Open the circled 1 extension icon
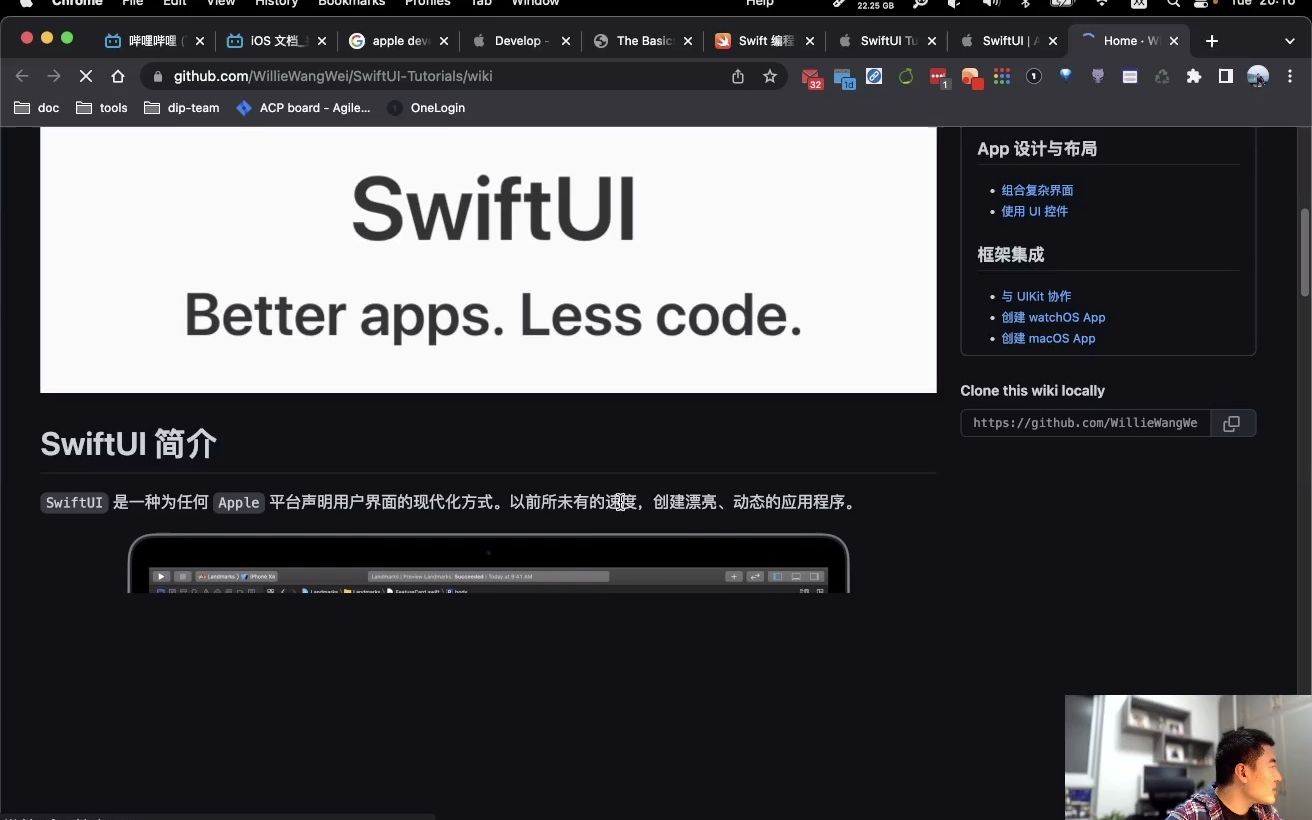Screen dimensions: 1312x820 pyautogui.click(x=1034, y=76)
